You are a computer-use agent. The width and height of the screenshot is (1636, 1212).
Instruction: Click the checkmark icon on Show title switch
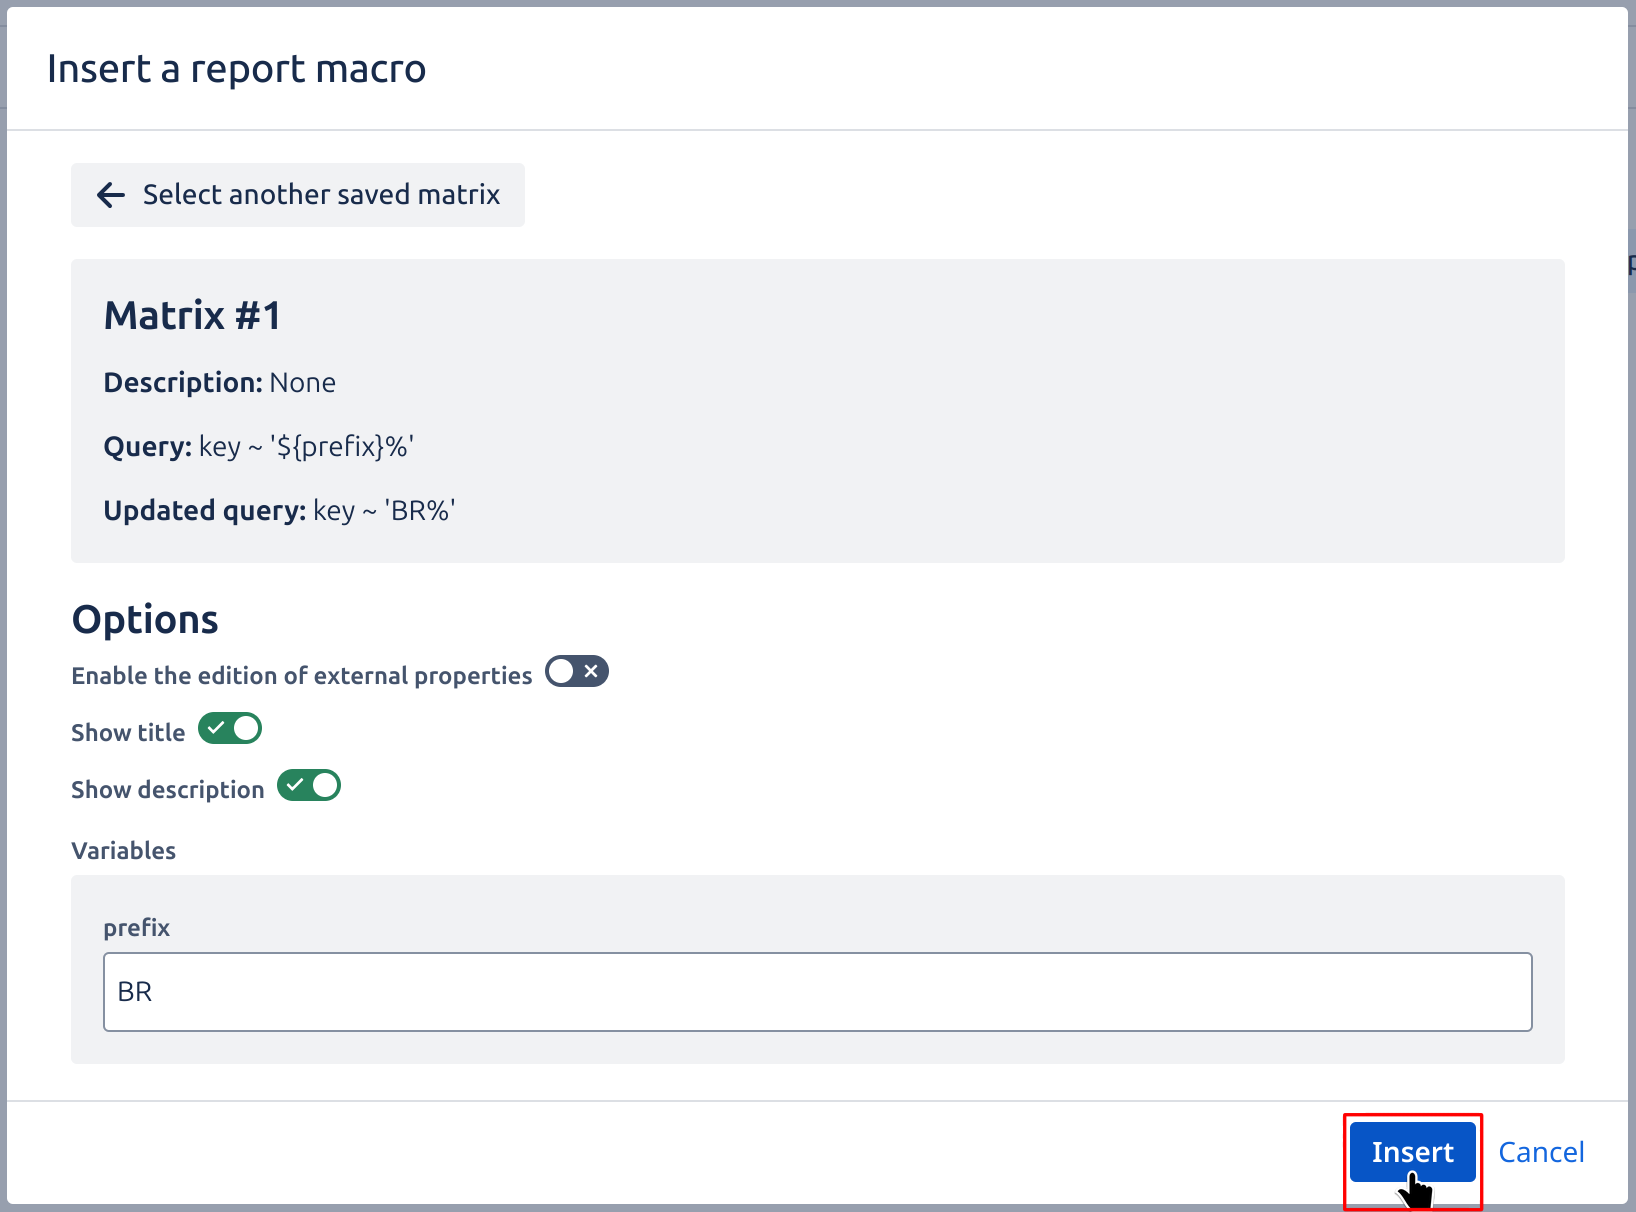click(216, 729)
